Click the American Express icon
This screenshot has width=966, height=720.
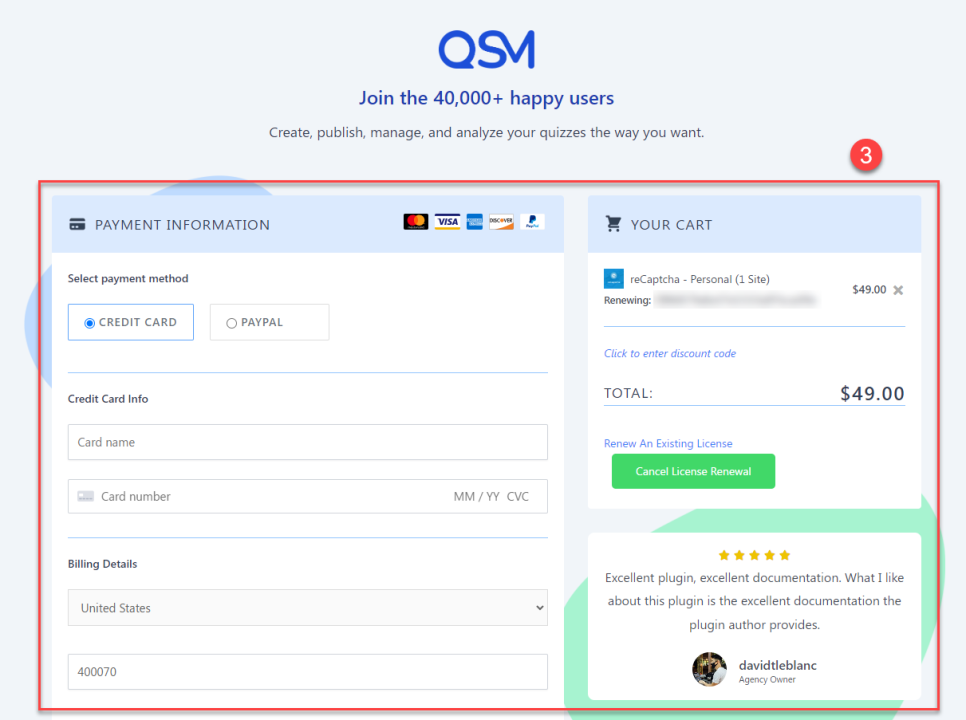point(474,221)
